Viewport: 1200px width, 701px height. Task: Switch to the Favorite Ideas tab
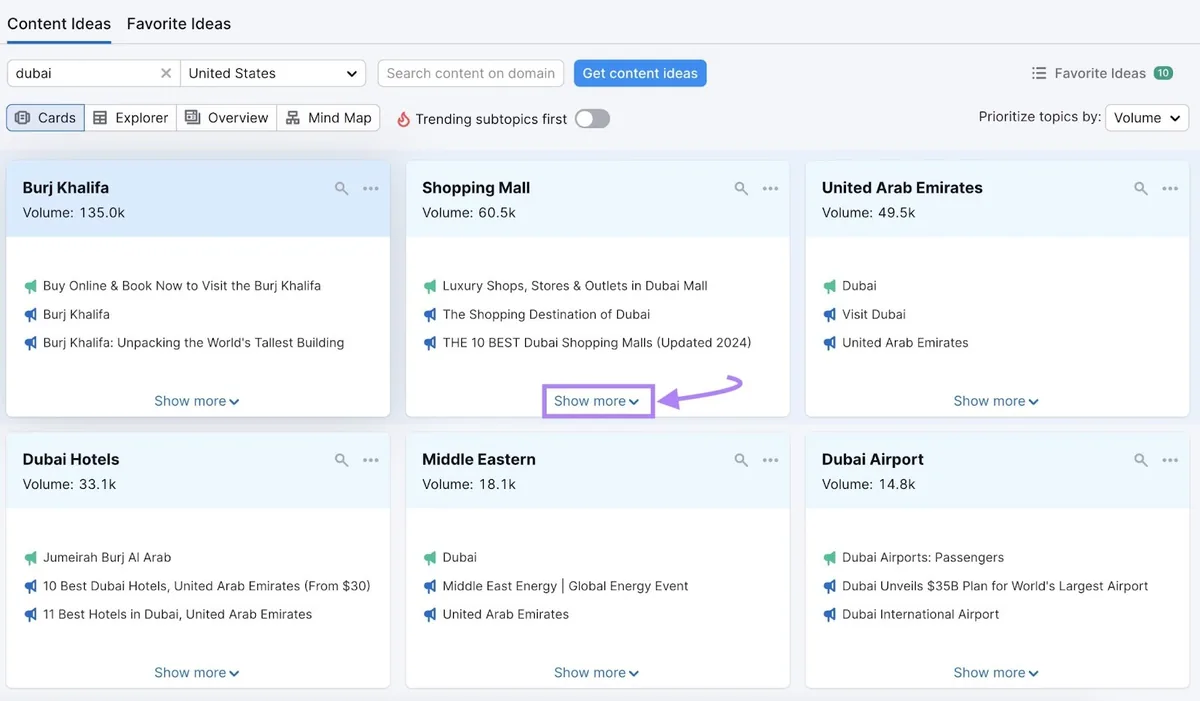point(179,24)
